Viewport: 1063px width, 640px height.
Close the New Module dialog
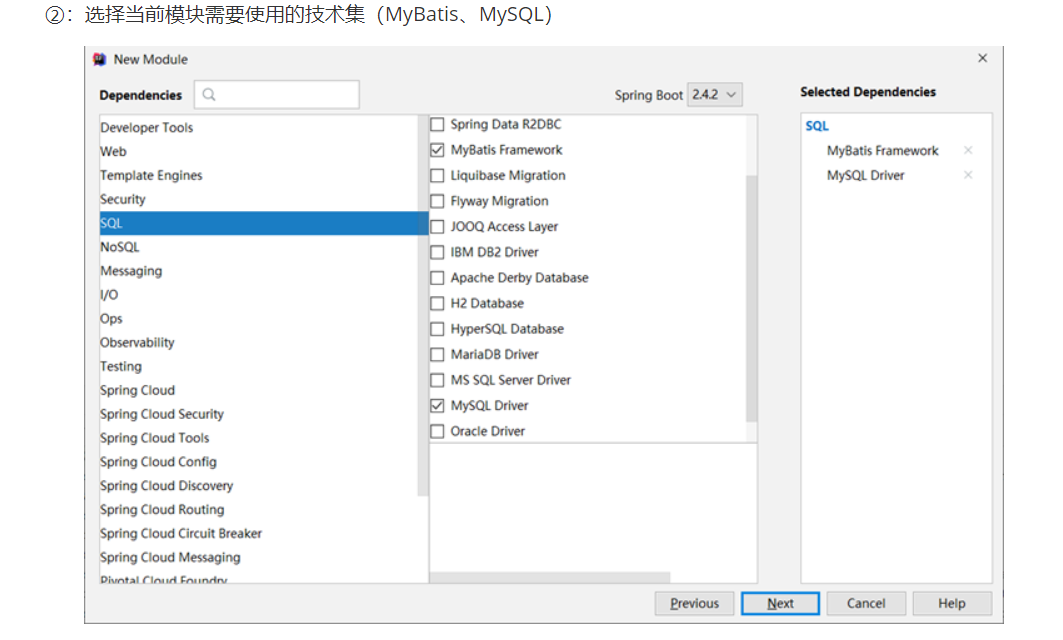click(982, 58)
